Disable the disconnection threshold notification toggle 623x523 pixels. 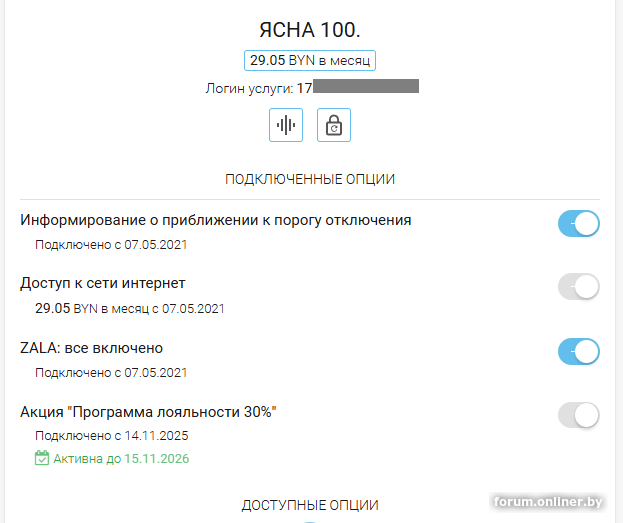[578, 224]
